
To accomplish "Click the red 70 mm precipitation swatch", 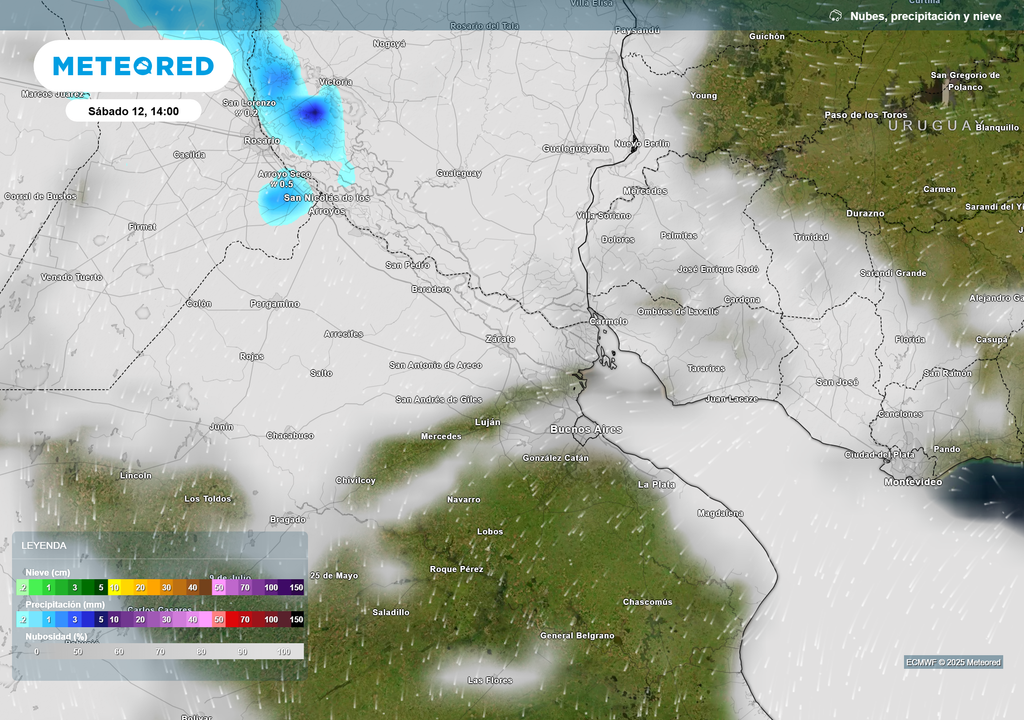I will click(244, 620).
